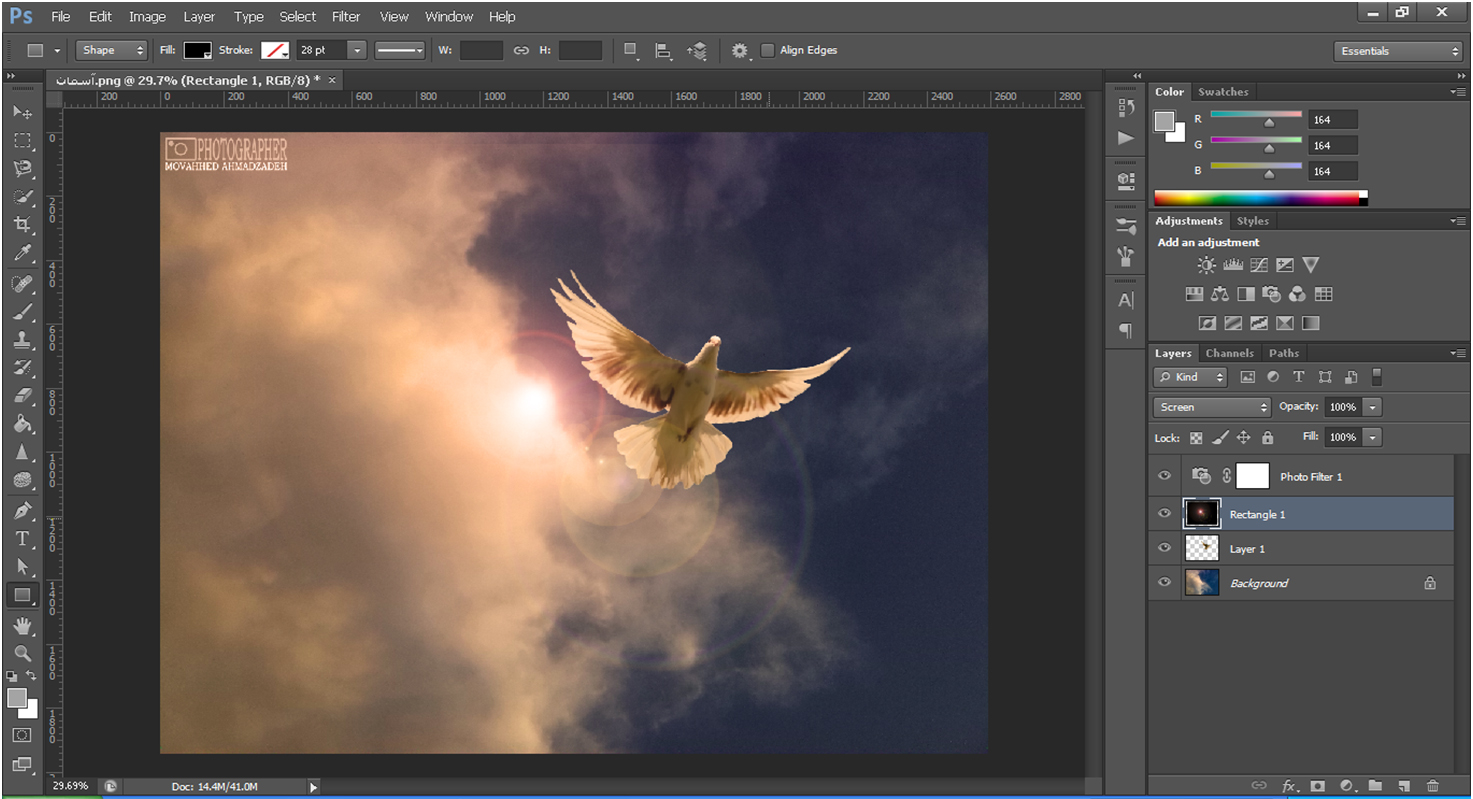Select the Eyedropper tool
This screenshot has width=1473, height=799.
(22, 253)
